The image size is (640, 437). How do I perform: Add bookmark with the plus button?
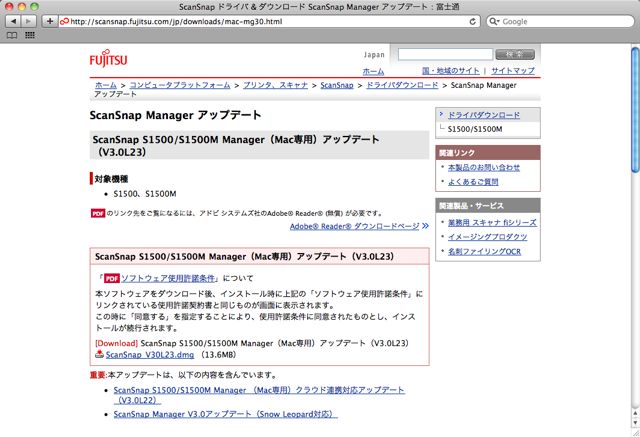(x=49, y=21)
